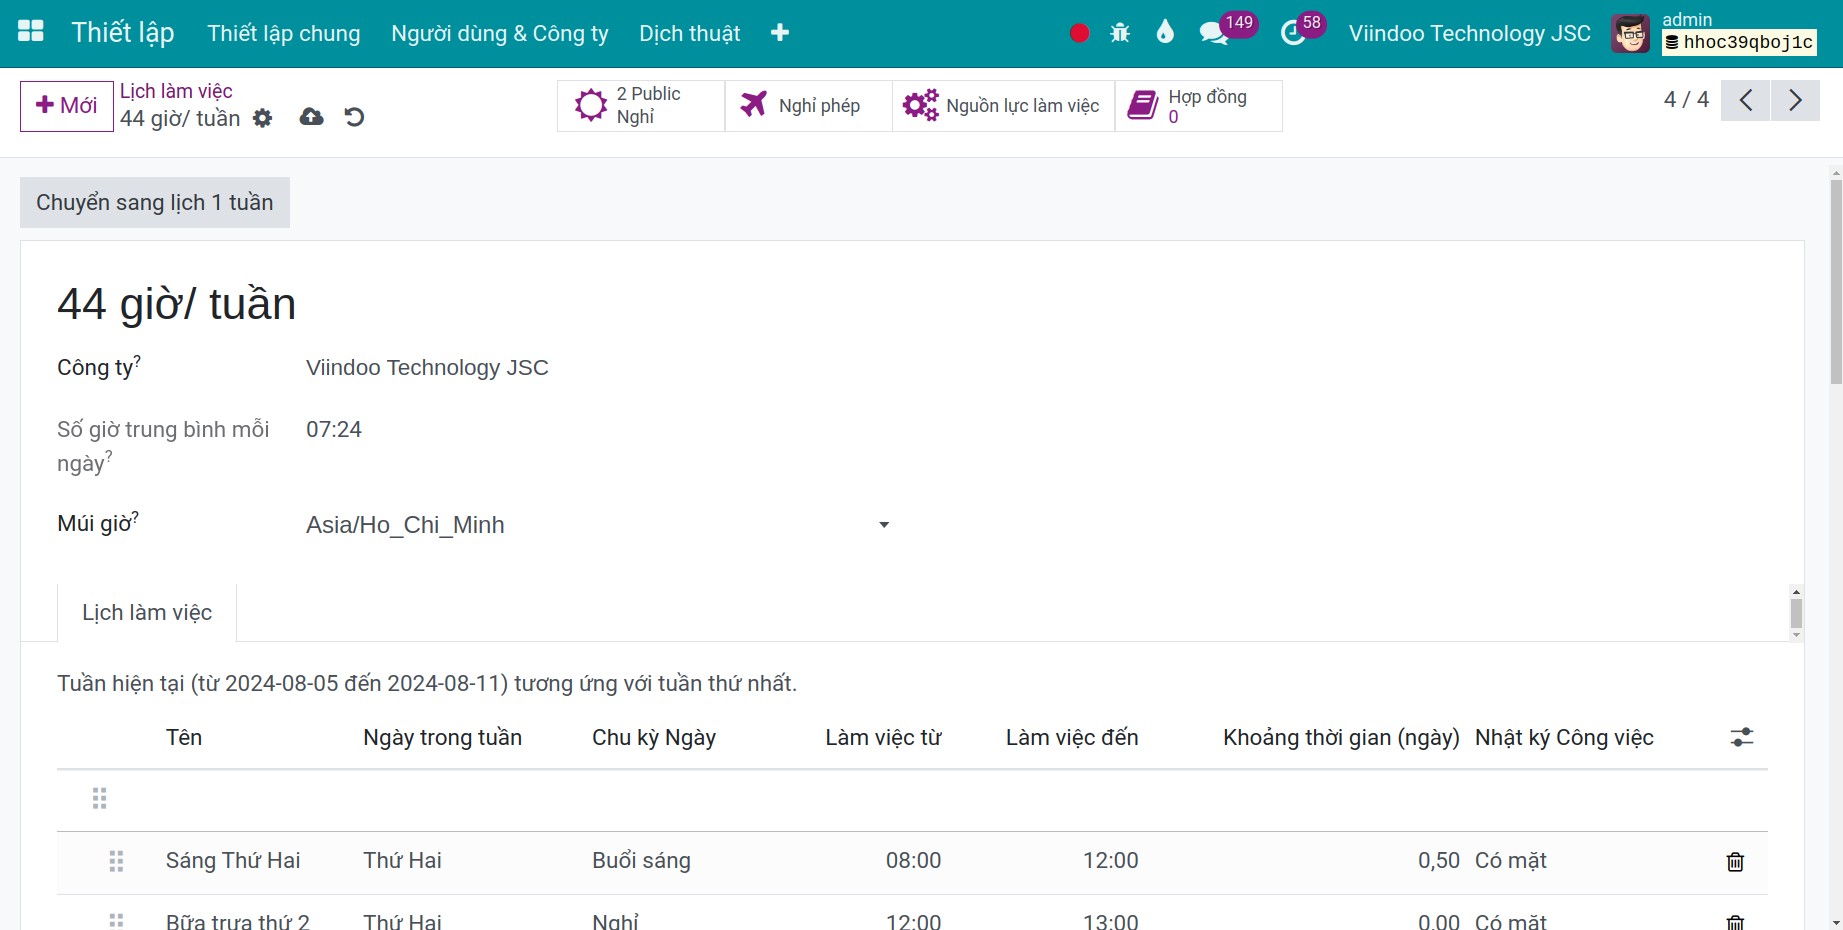Open the bug debug tools icon
The width and height of the screenshot is (1843, 930).
[1120, 33]
